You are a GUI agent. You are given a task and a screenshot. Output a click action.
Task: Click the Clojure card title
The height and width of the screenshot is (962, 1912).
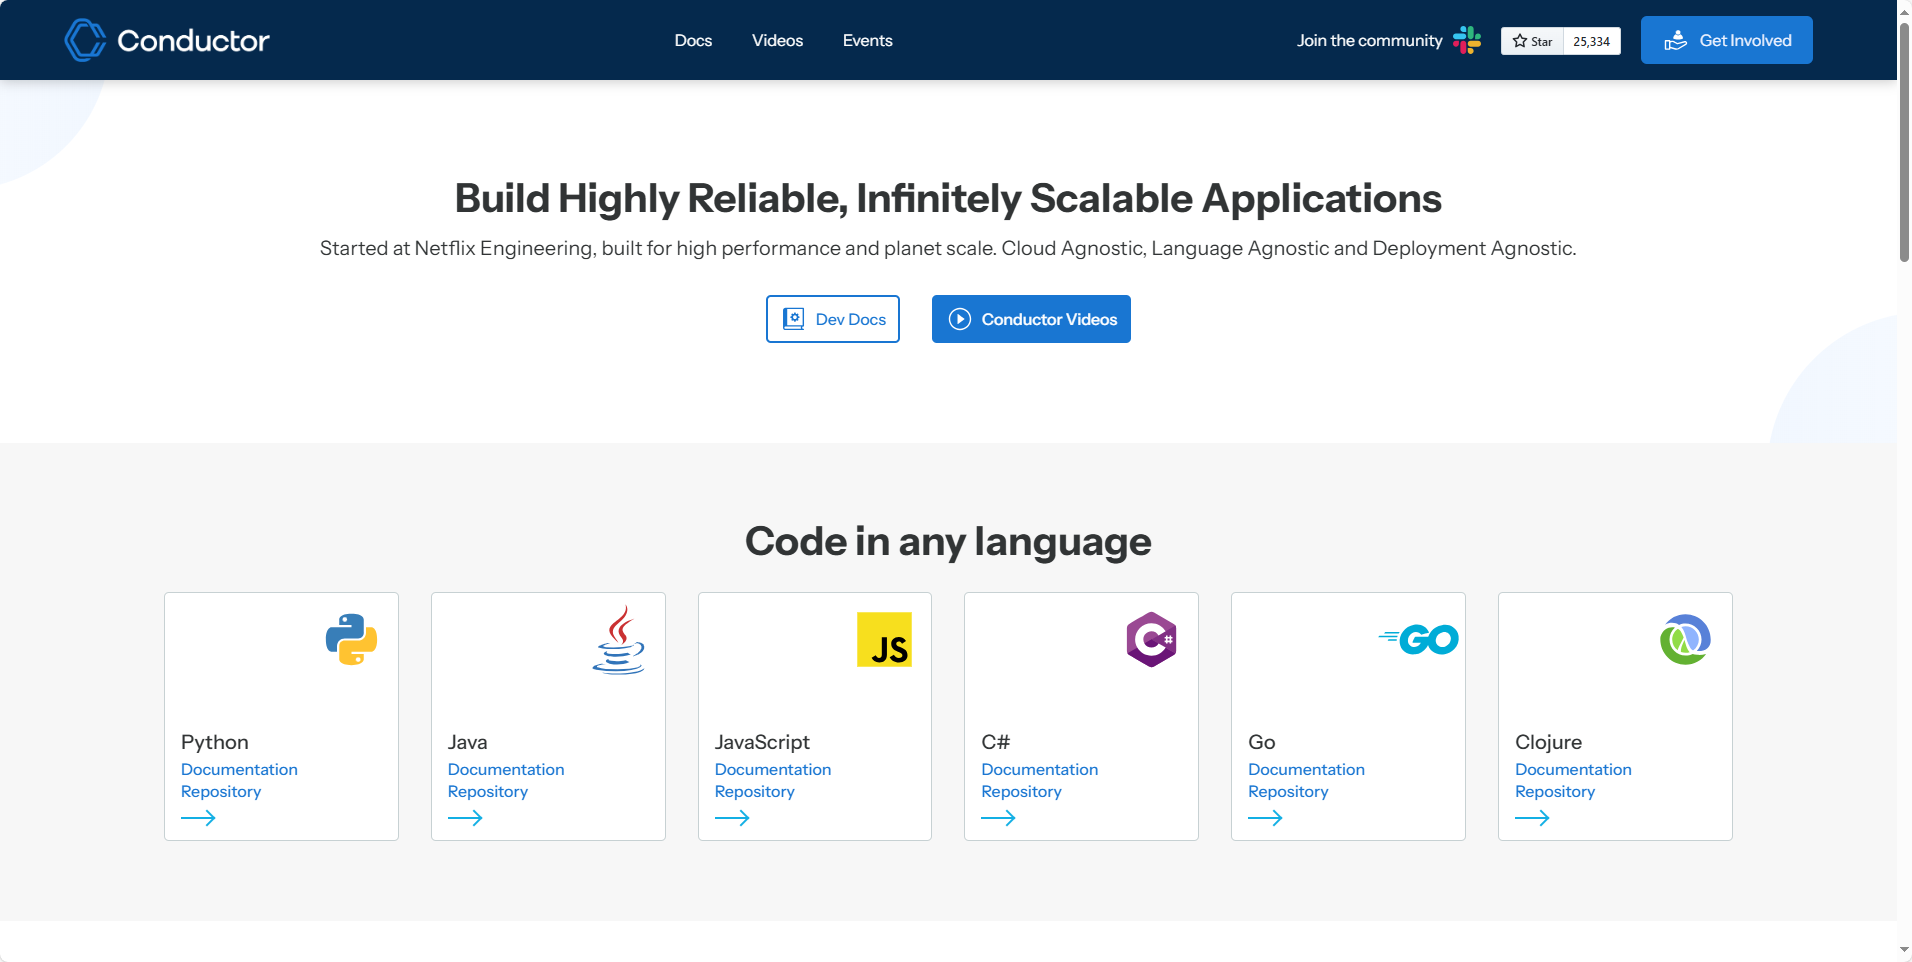click(x=1548, y=742)
